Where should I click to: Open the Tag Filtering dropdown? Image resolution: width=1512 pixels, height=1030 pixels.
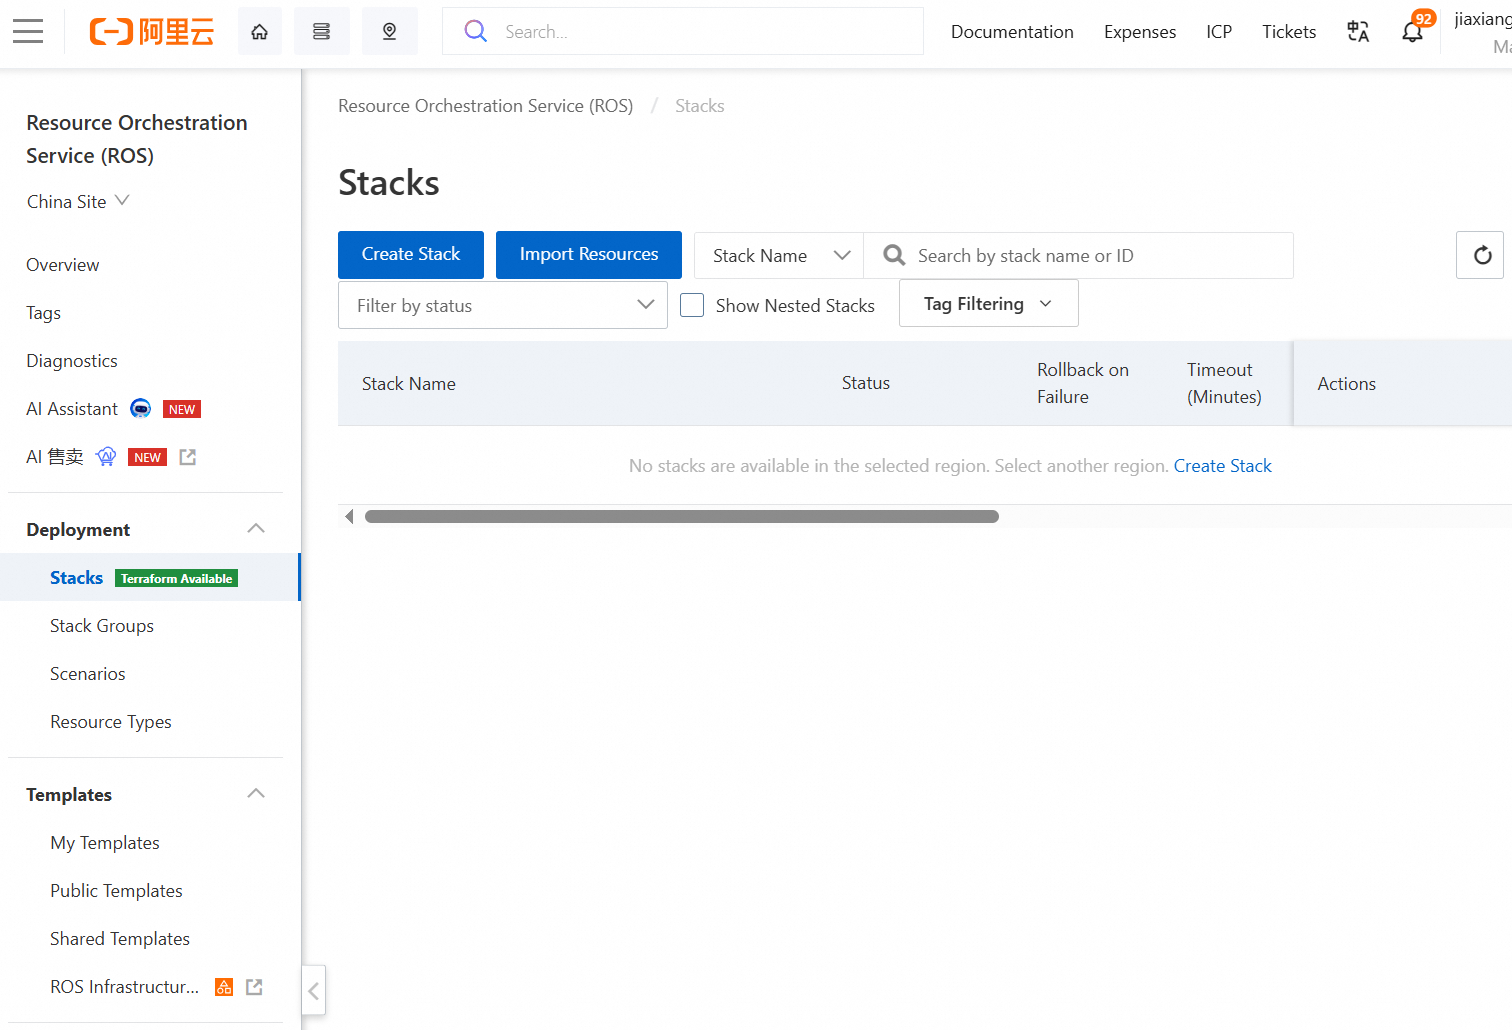point(988,303)
